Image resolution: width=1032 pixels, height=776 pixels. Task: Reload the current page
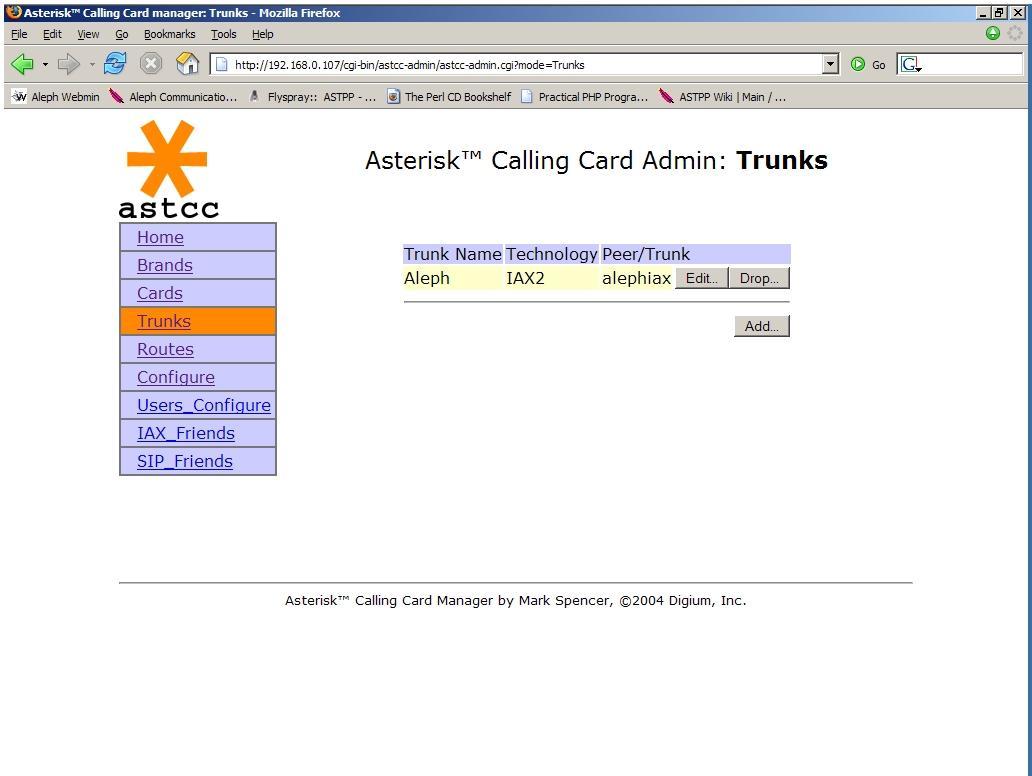pyautogui.click(x=115, y=64)
